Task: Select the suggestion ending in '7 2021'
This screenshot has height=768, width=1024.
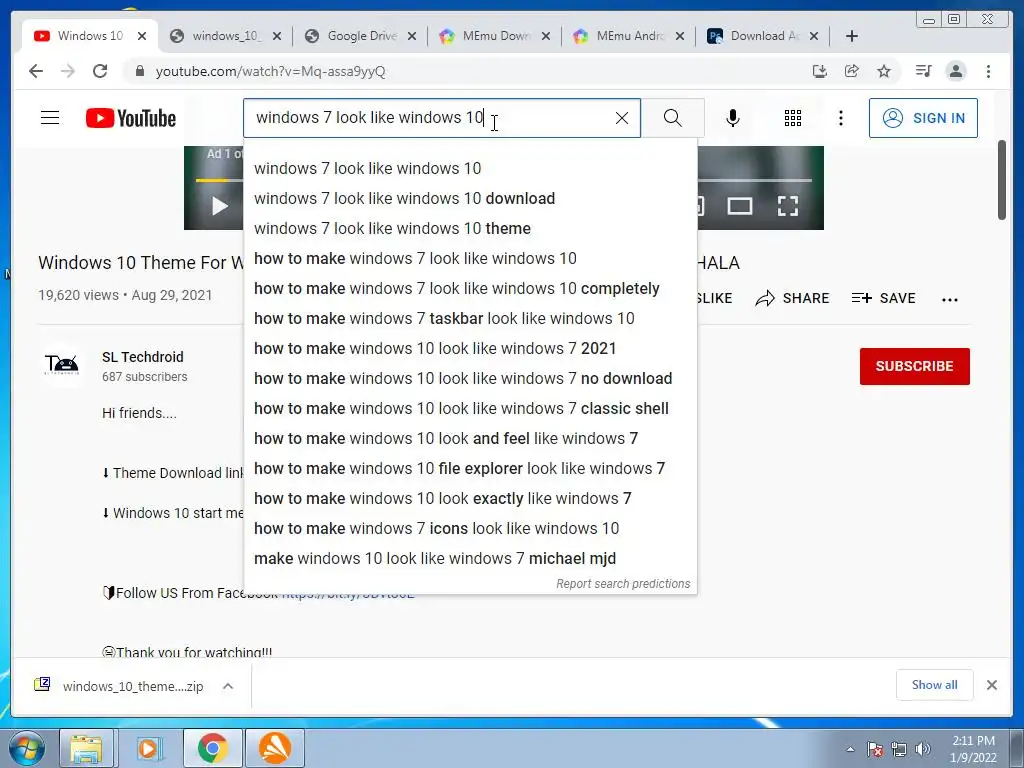Action: (470, 349)
